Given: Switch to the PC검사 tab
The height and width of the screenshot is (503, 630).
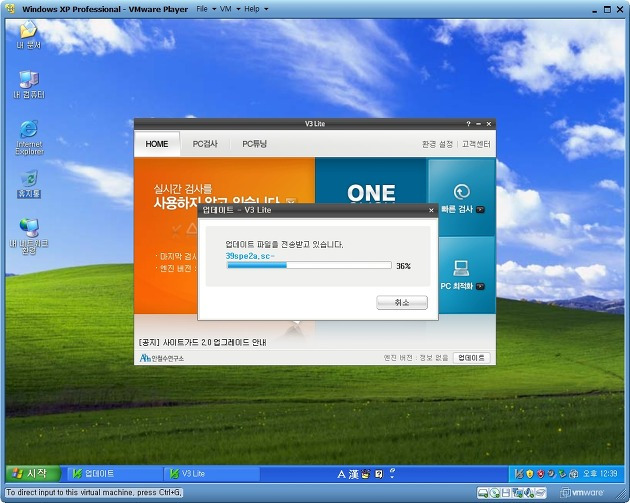Looking at the screenshot, I should [x=205, y=144].
